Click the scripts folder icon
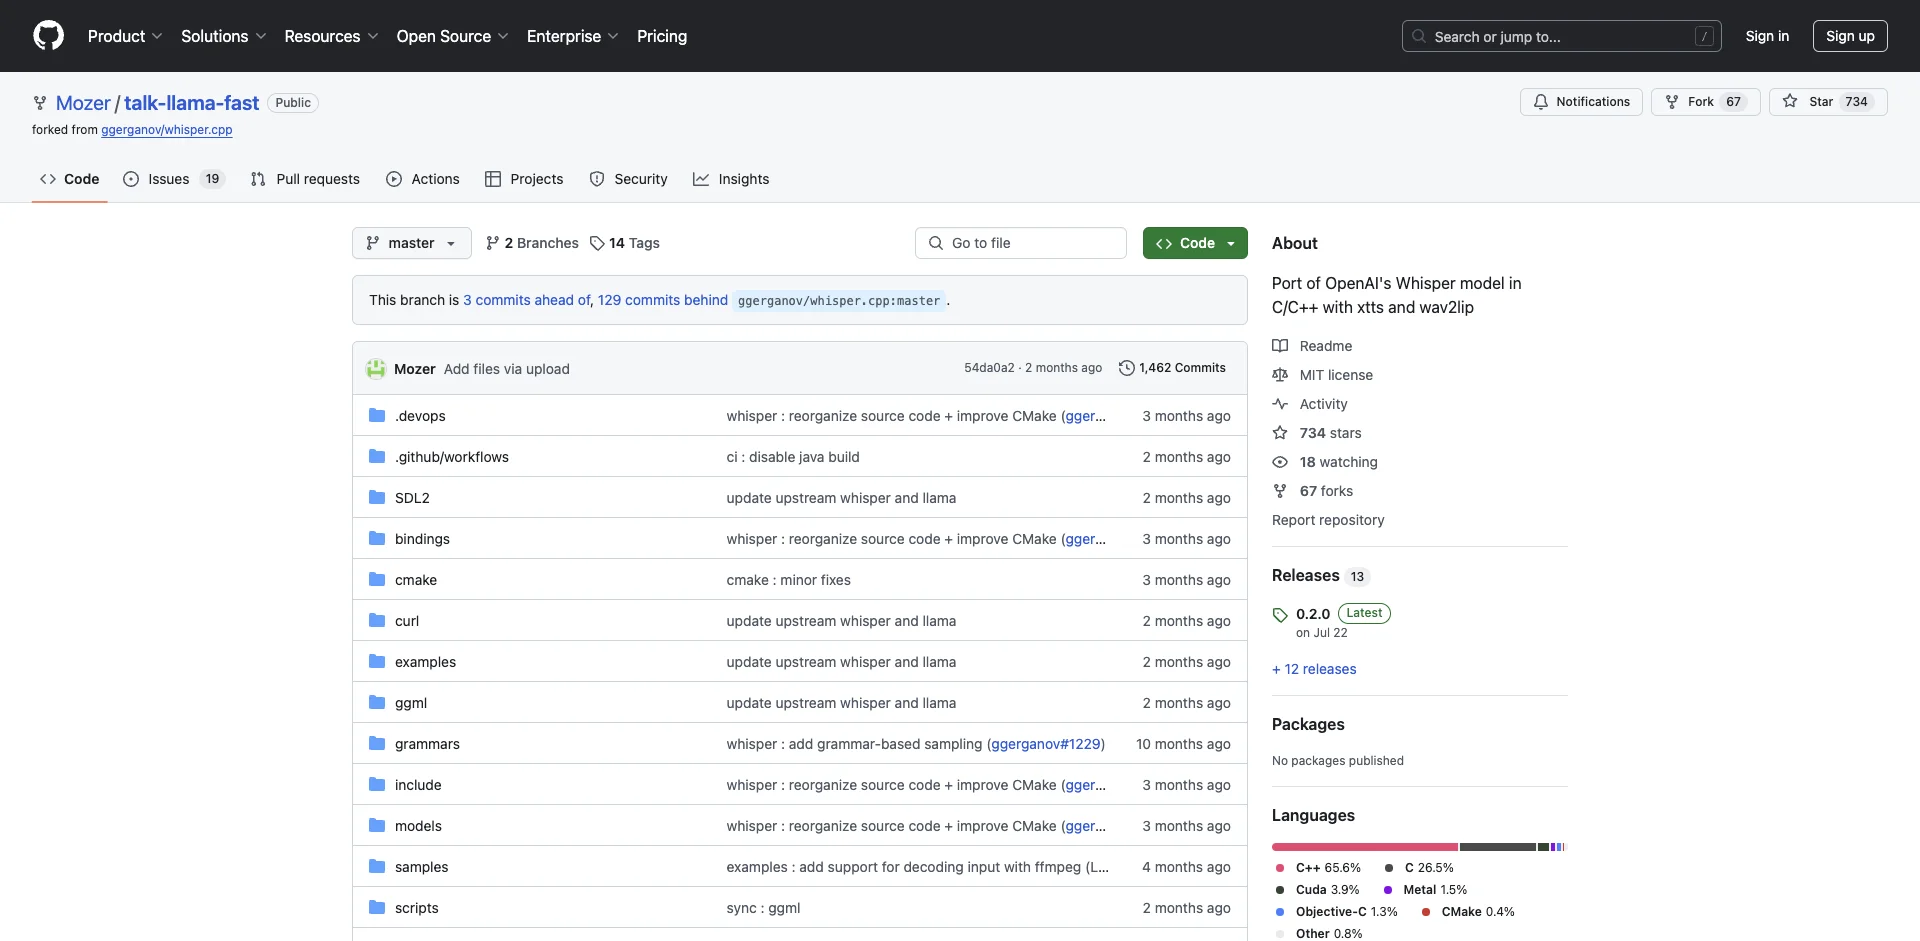This screenshot has height=941, width=1920. click(377, 908)
